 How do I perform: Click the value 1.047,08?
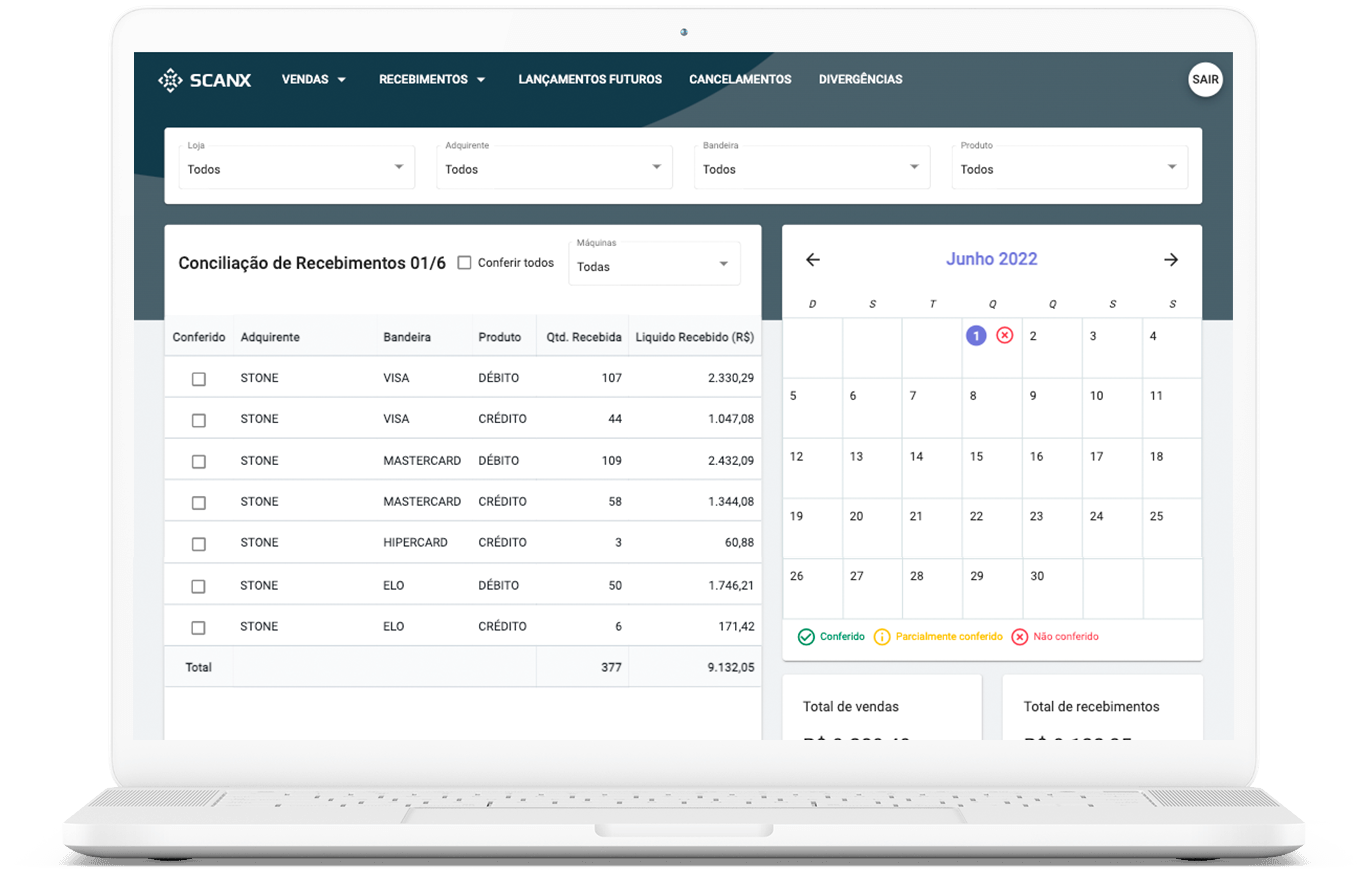731,419
